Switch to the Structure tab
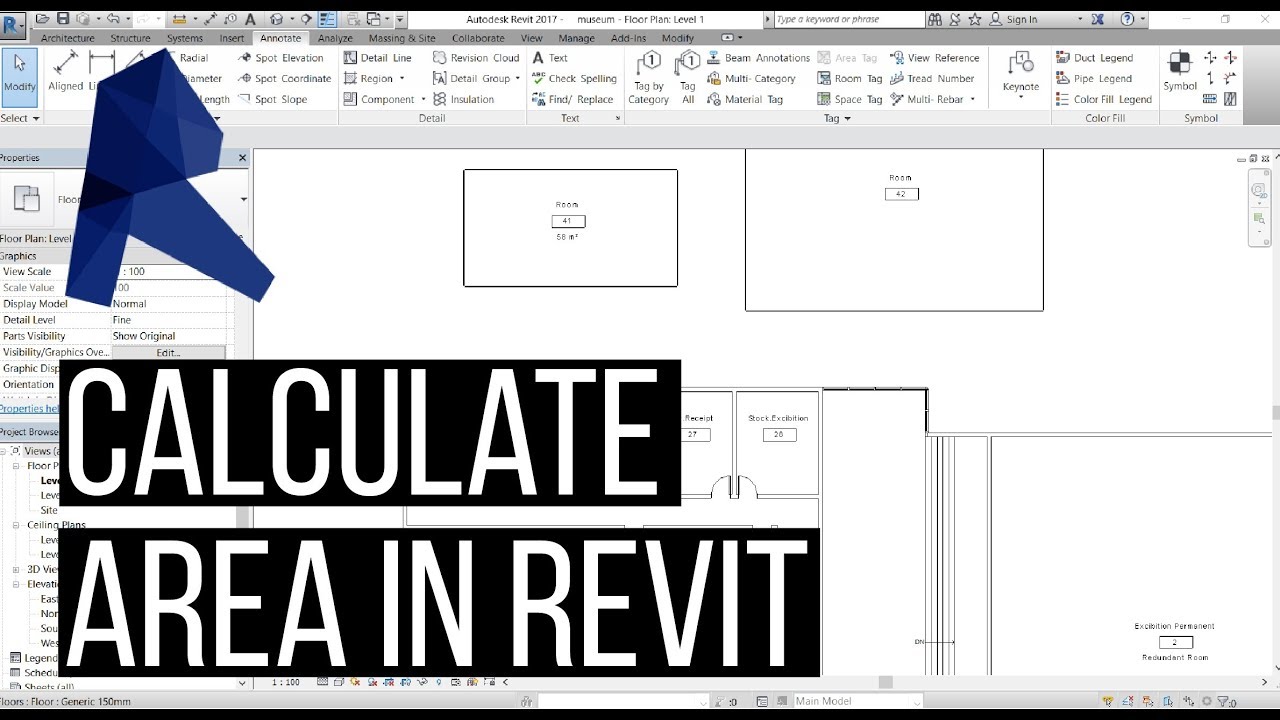 [130, 38]
